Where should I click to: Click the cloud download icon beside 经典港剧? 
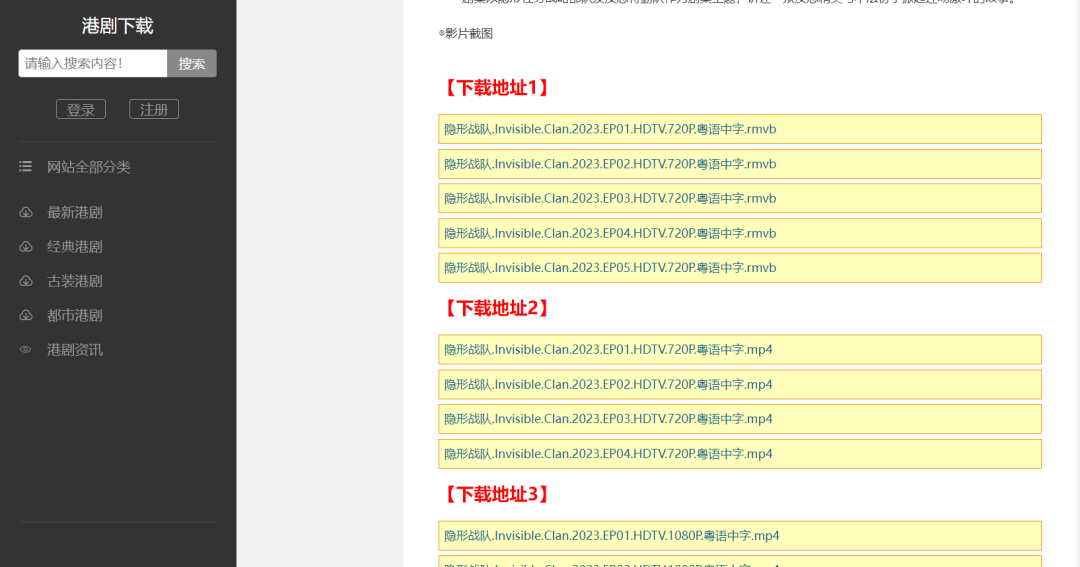click(25, 247)
